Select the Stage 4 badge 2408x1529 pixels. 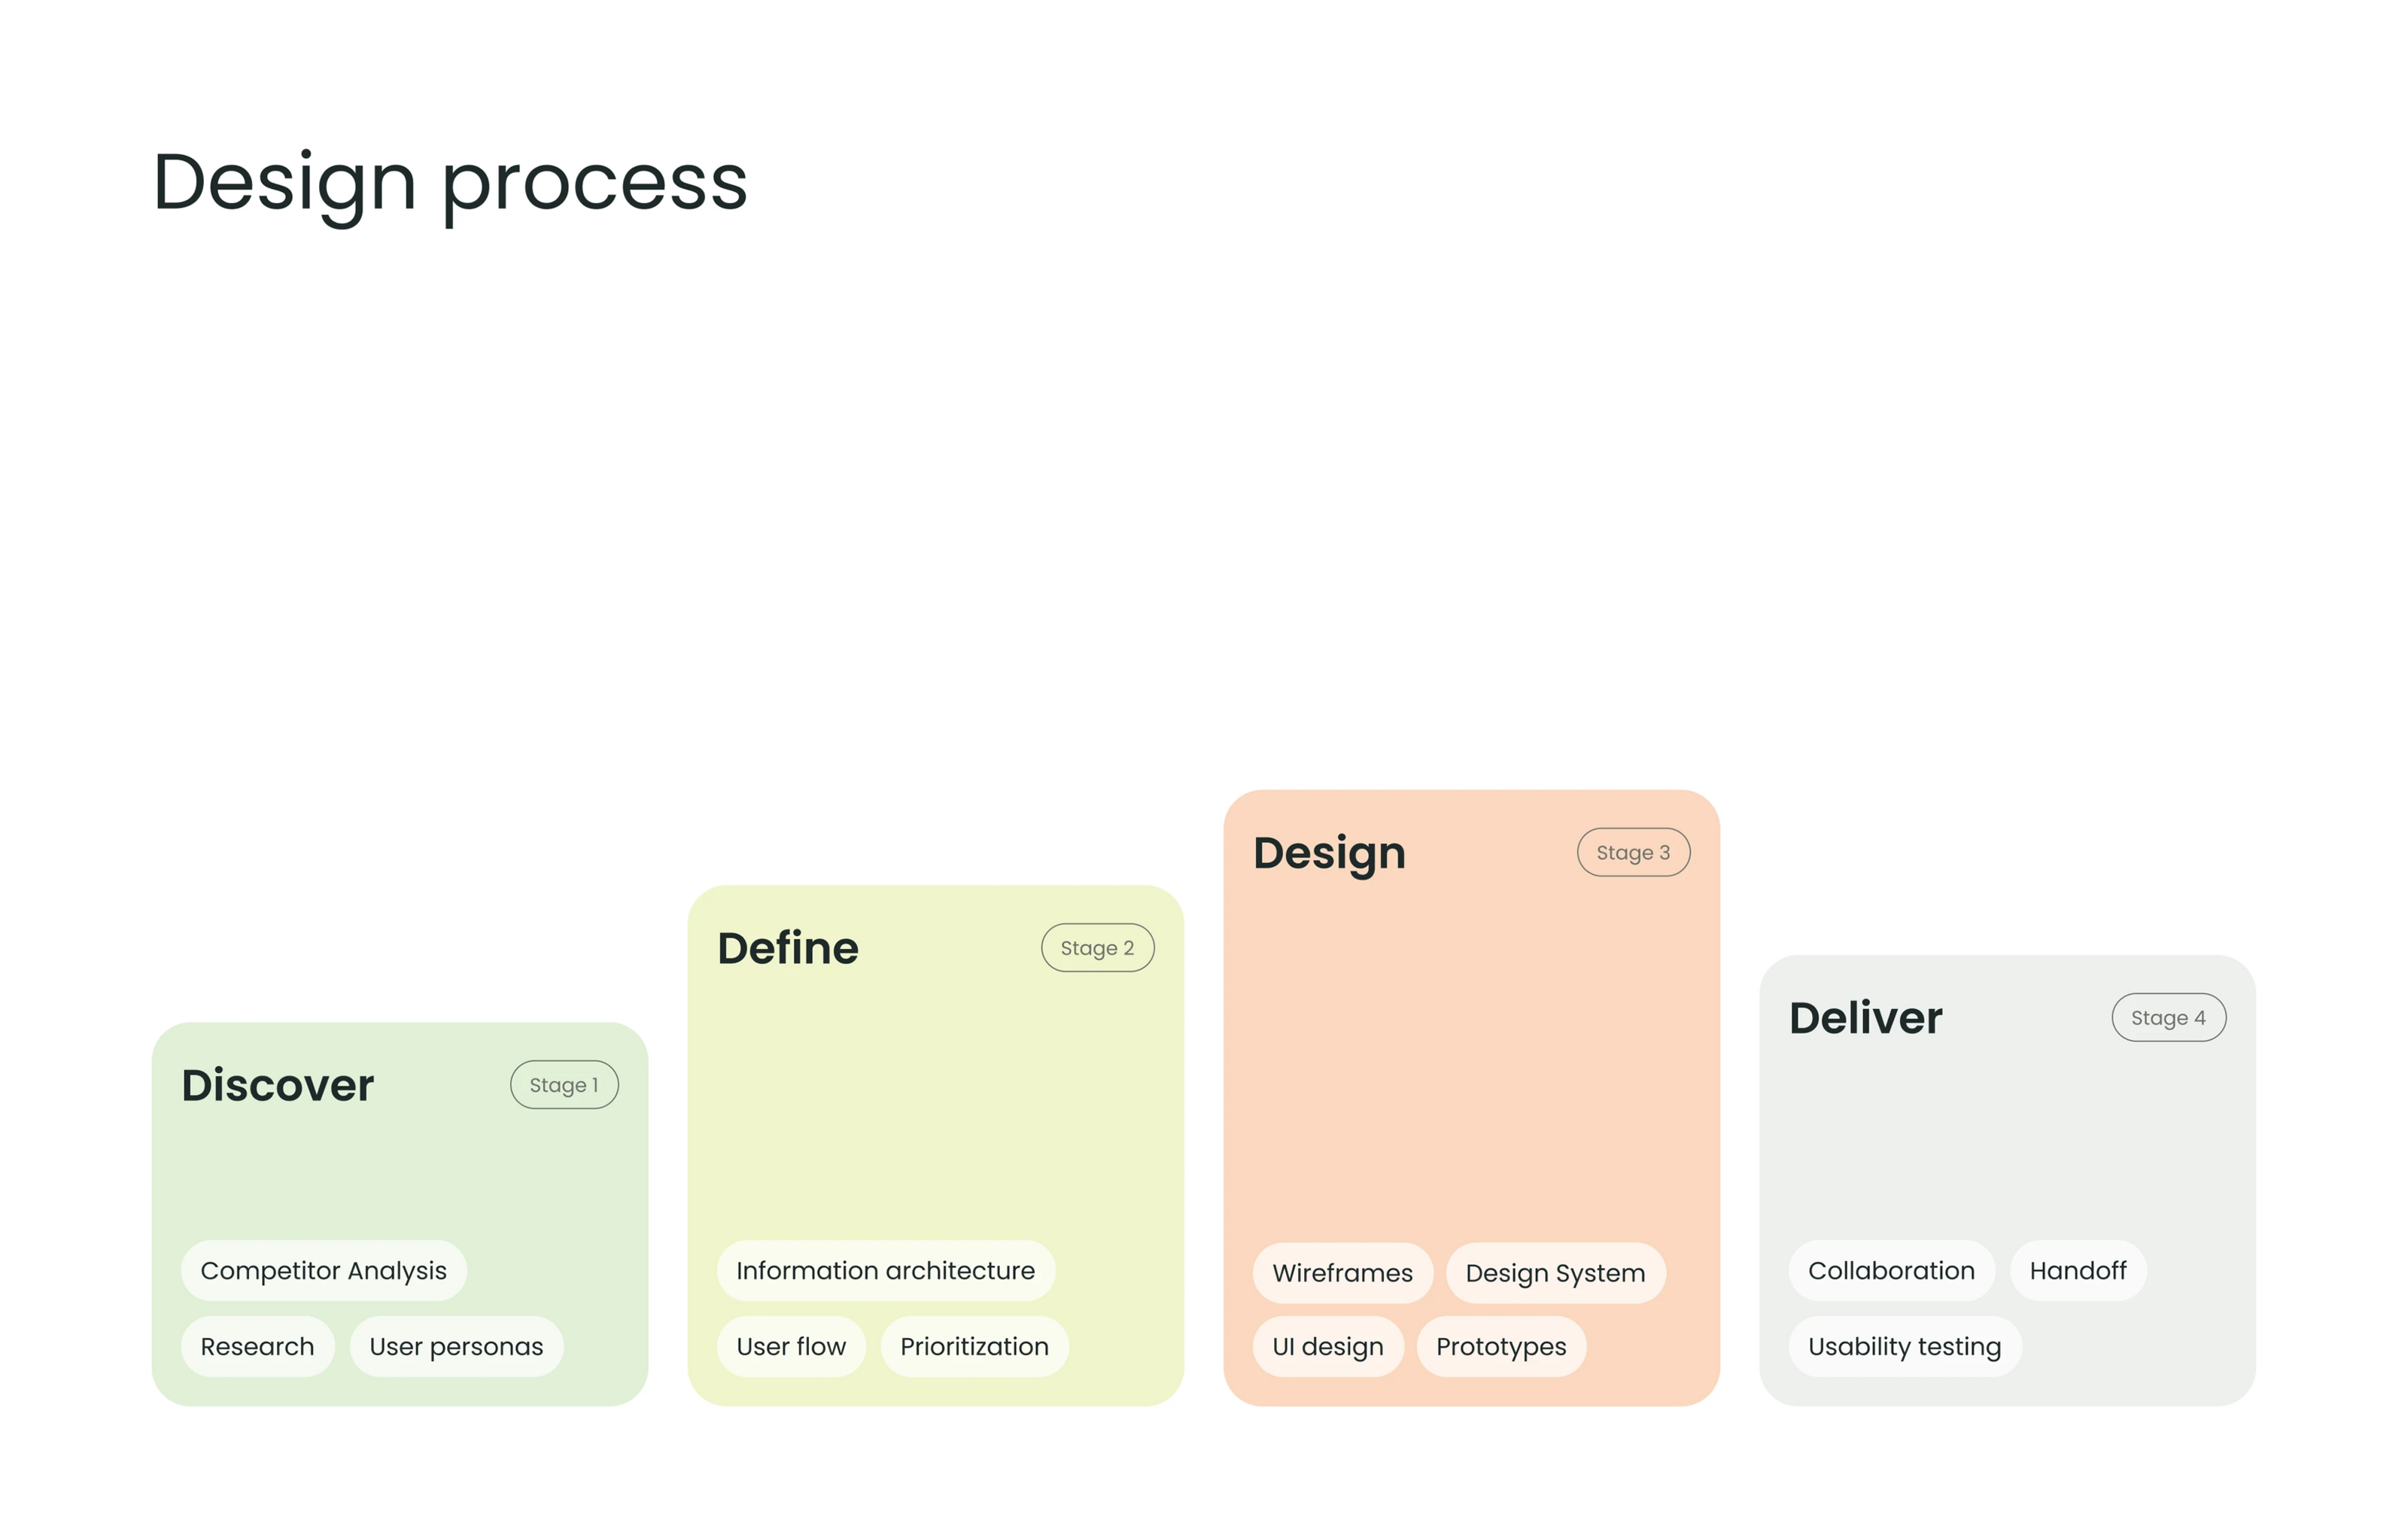click(2168, 1018)
